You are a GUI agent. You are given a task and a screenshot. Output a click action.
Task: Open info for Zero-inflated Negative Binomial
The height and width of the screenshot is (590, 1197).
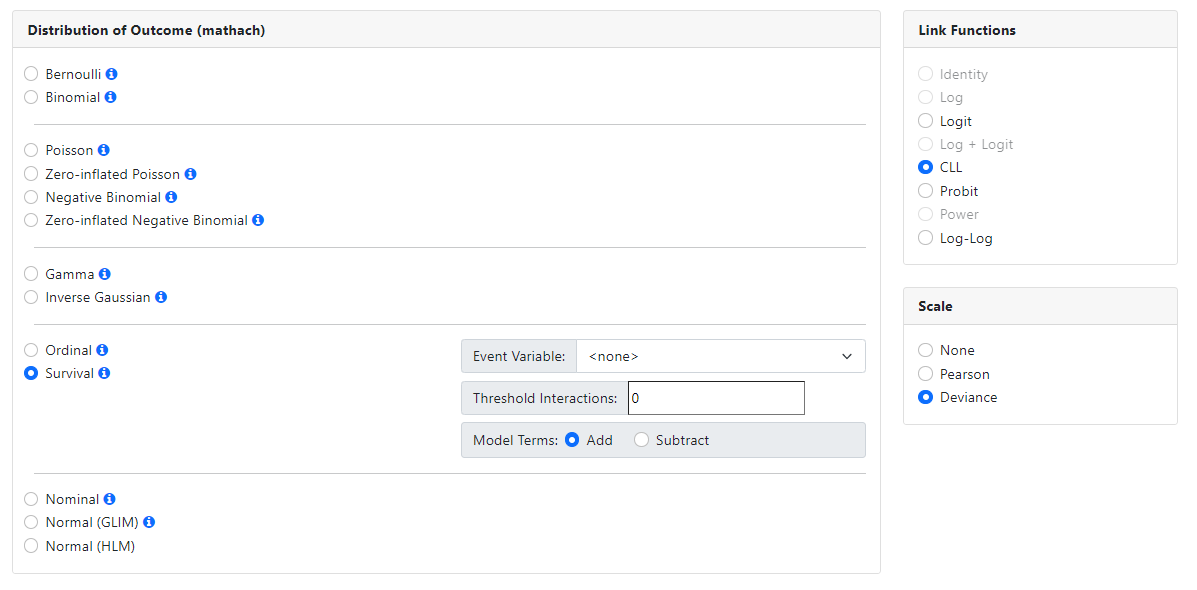(x=258, y=220)
